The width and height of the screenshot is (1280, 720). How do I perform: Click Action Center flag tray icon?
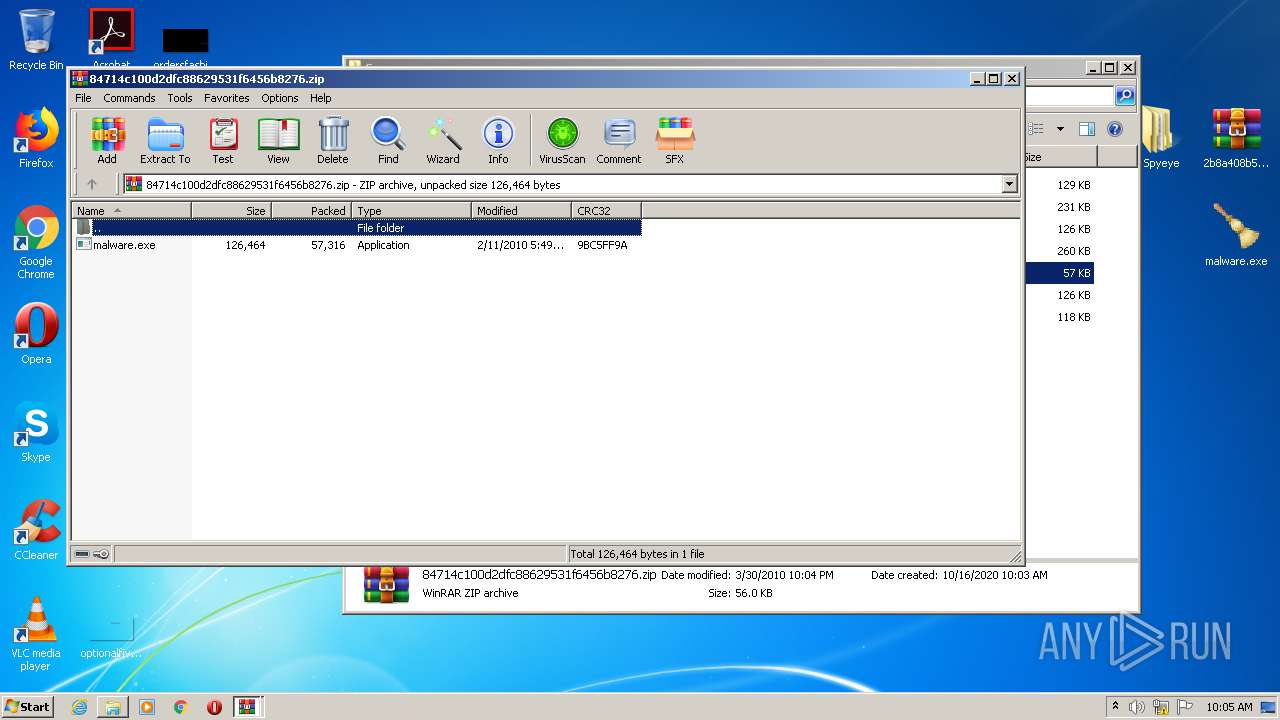point(1185,707)
